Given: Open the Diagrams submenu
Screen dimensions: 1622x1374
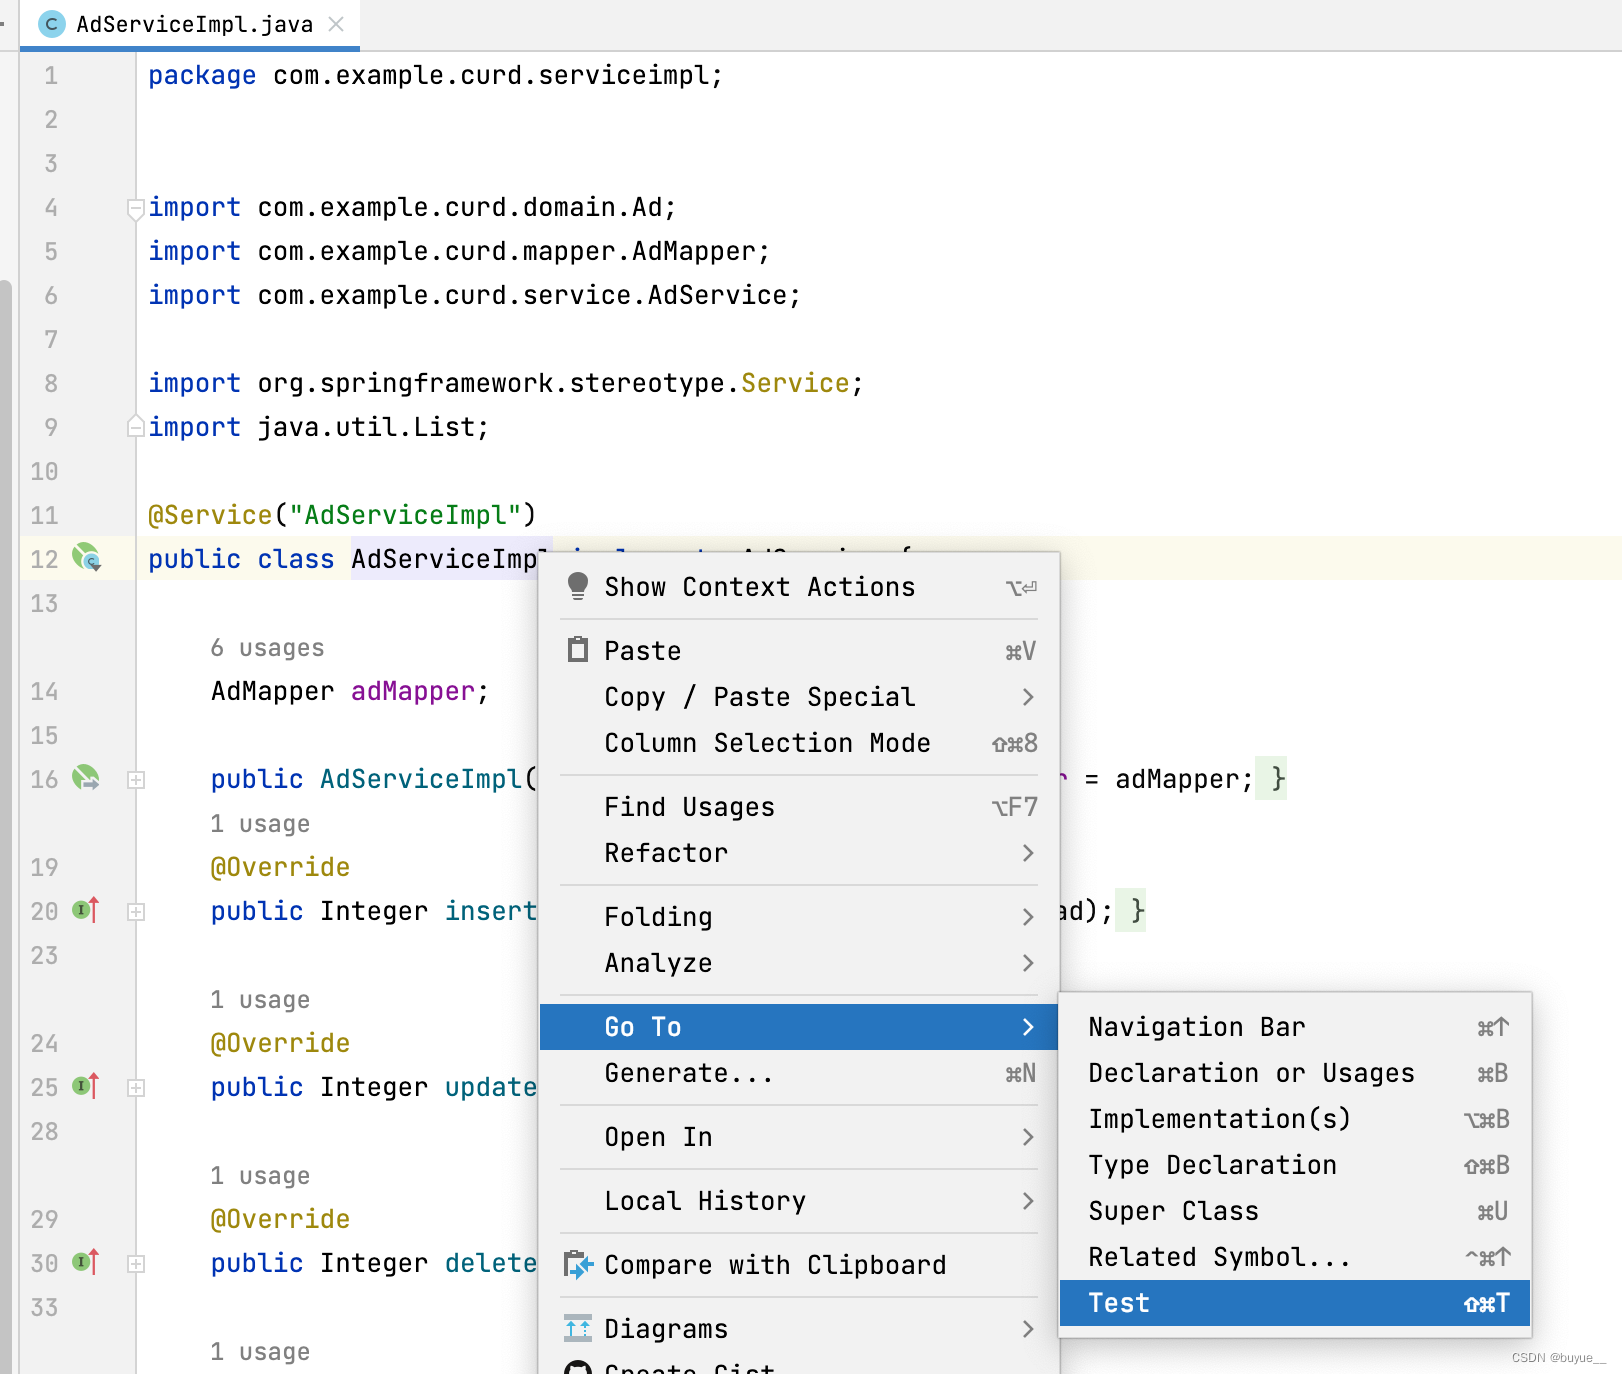Looking at the screenshot, I should point(799,1329).
